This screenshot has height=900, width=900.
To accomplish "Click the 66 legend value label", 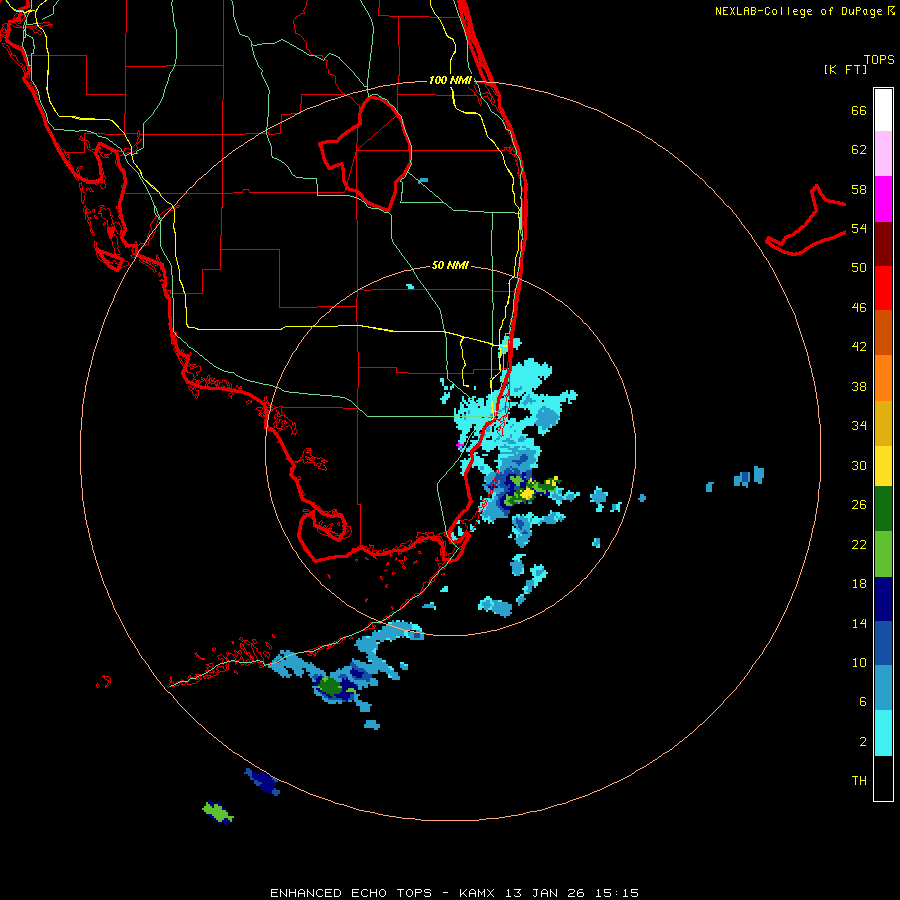I will coord(859,111).
